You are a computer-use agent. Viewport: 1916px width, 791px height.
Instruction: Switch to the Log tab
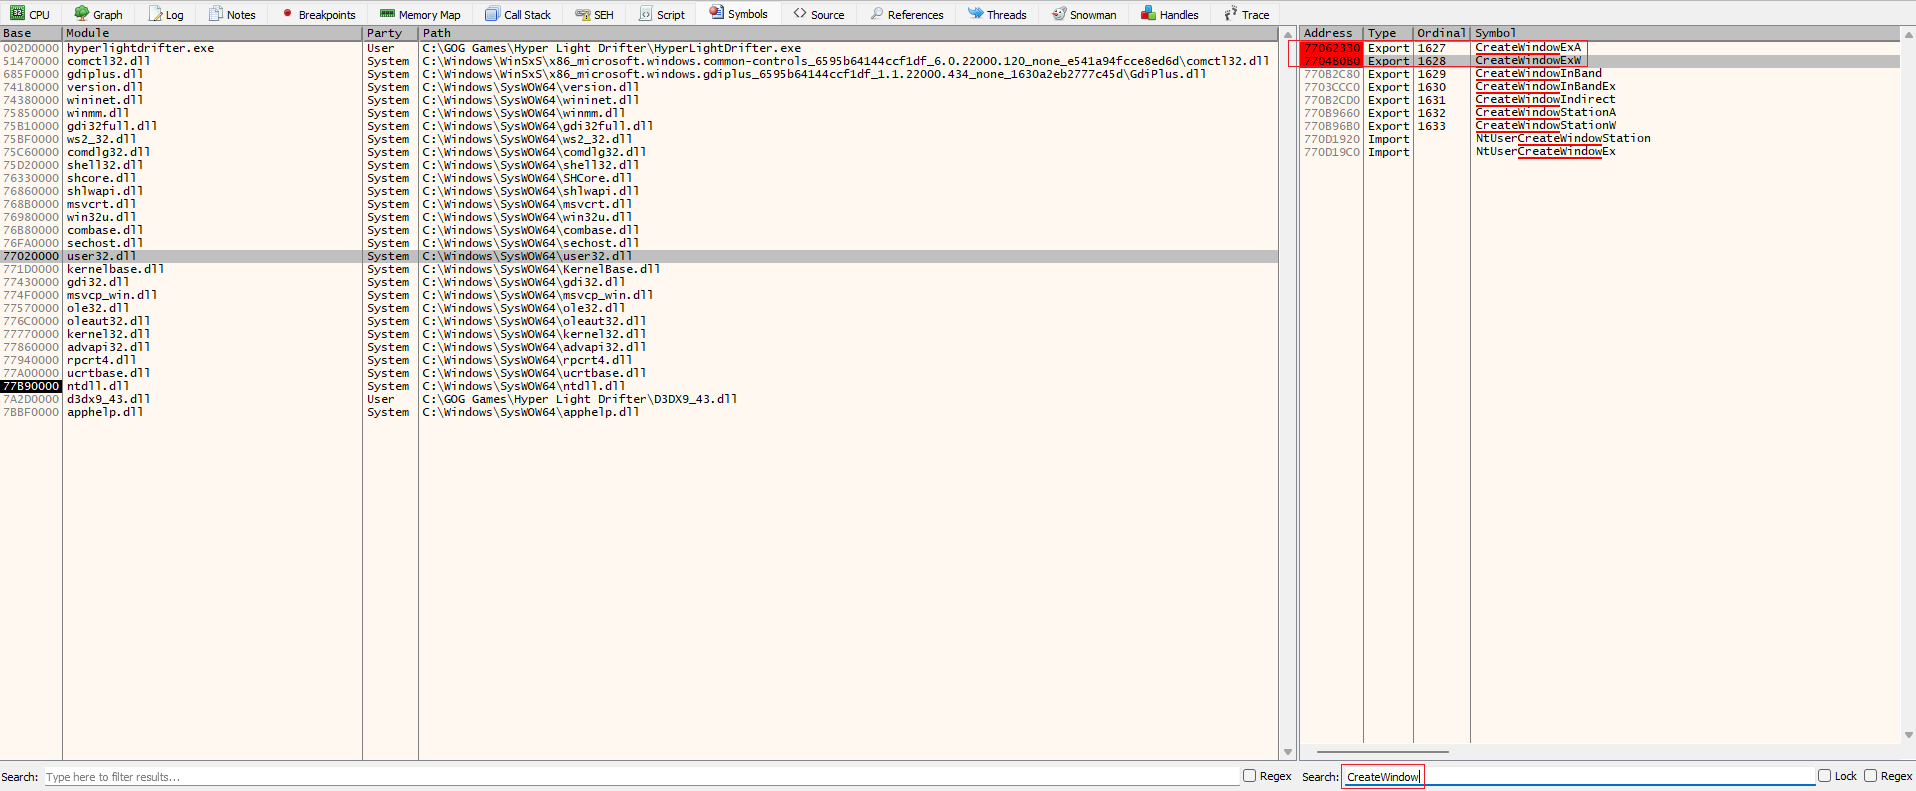(166, 14)
